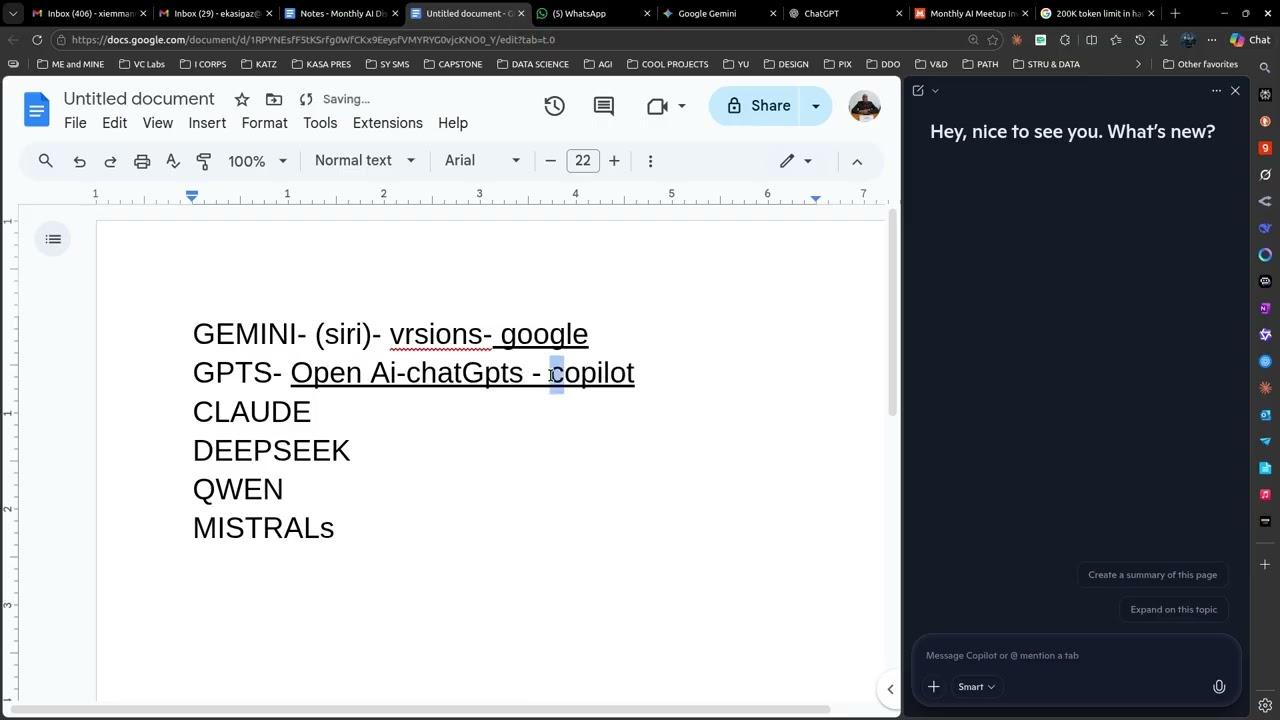Screen dimensions: 1280x720
Task: Open the Tools menu
Action: [320, 123]
